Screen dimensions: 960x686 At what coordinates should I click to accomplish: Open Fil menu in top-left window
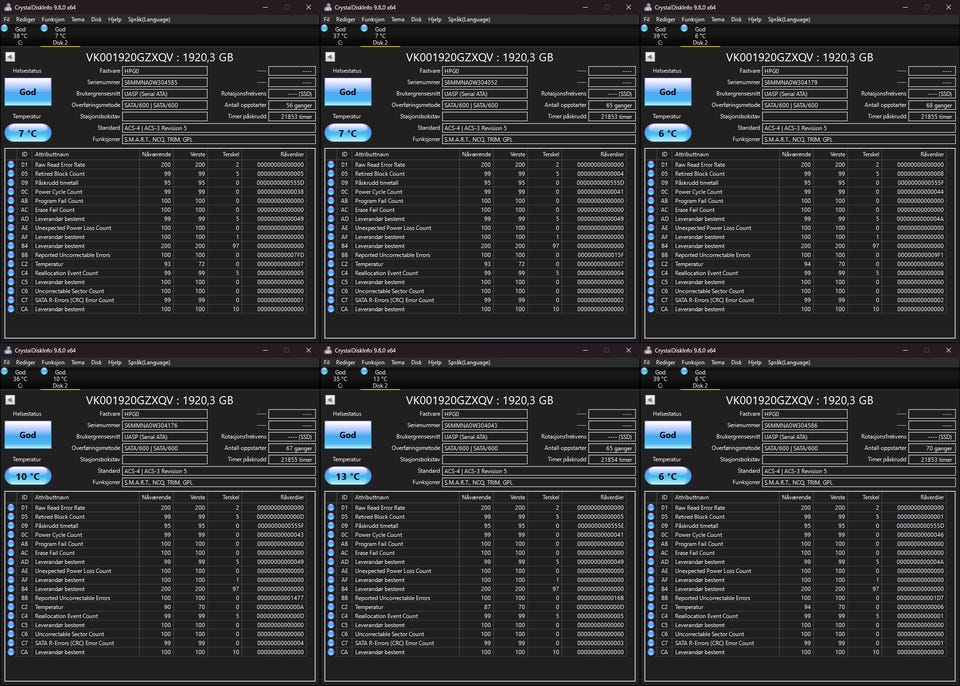tap(7, 20)
